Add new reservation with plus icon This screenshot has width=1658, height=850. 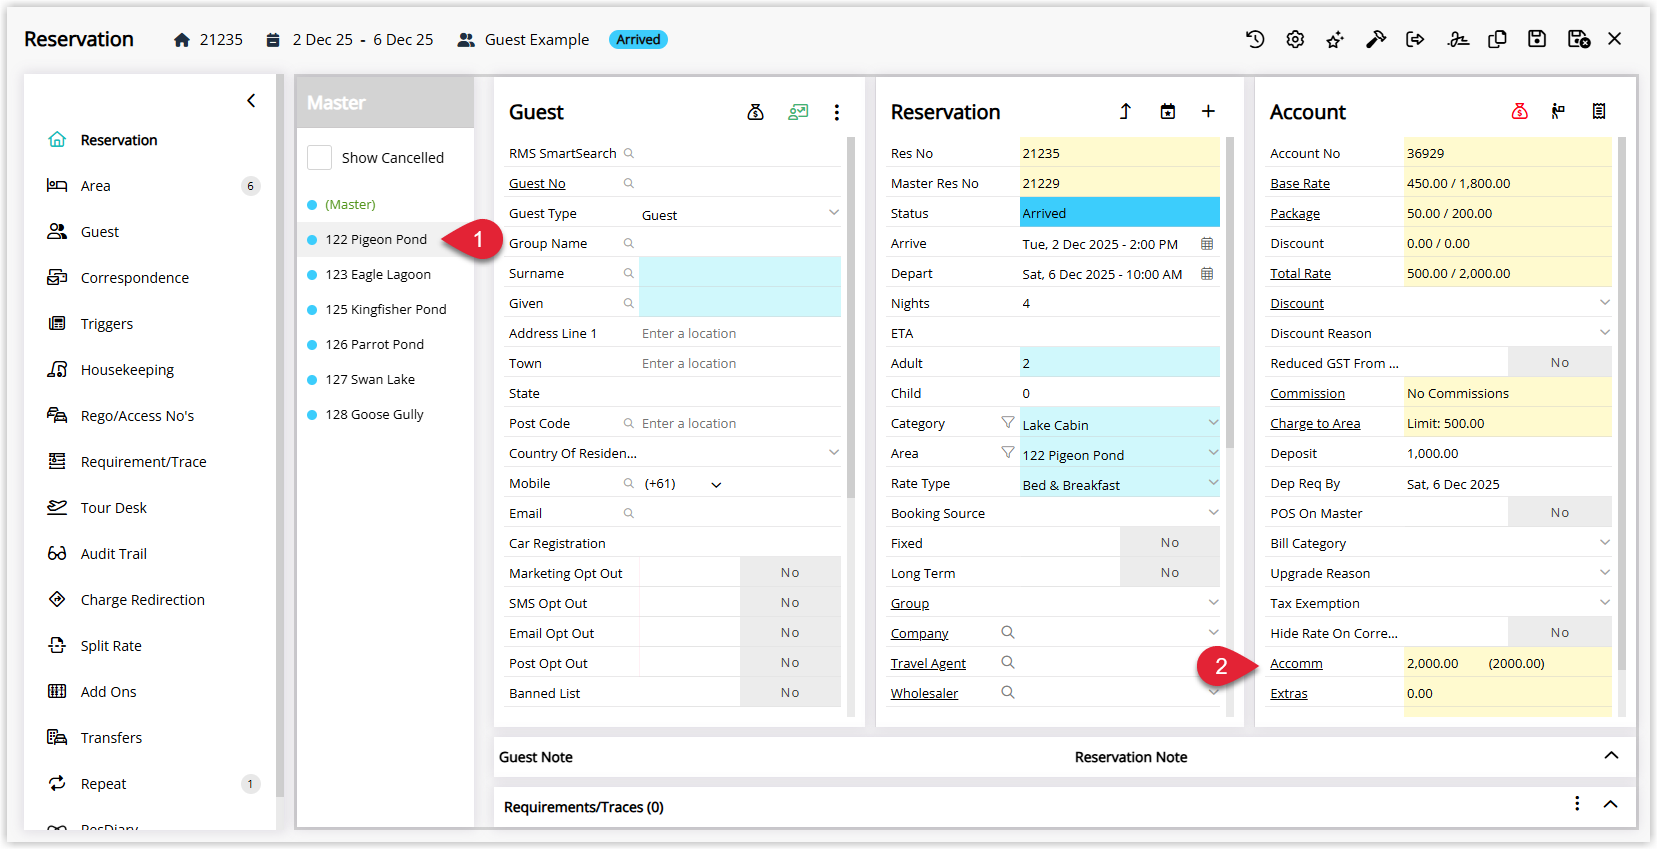pos(1208,111)
